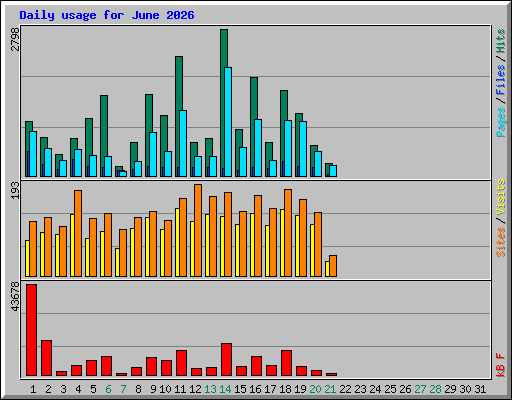This screenshot has height=400, width=512.
Task: Click the cyan pages bar for day 1
Action: coord(33,154)
